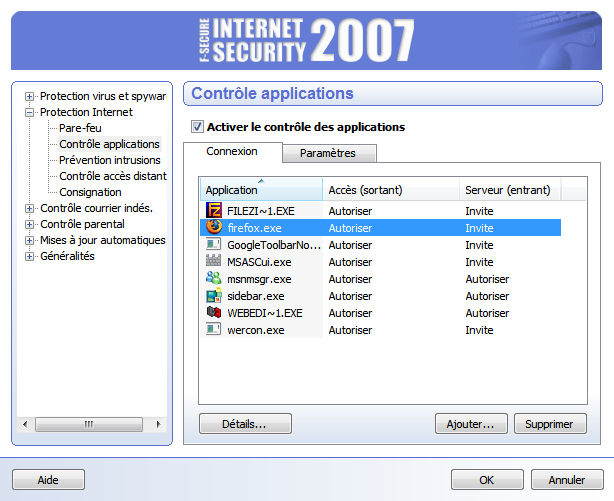
Task: Click the Supprimer button
Action: [550, 424]
